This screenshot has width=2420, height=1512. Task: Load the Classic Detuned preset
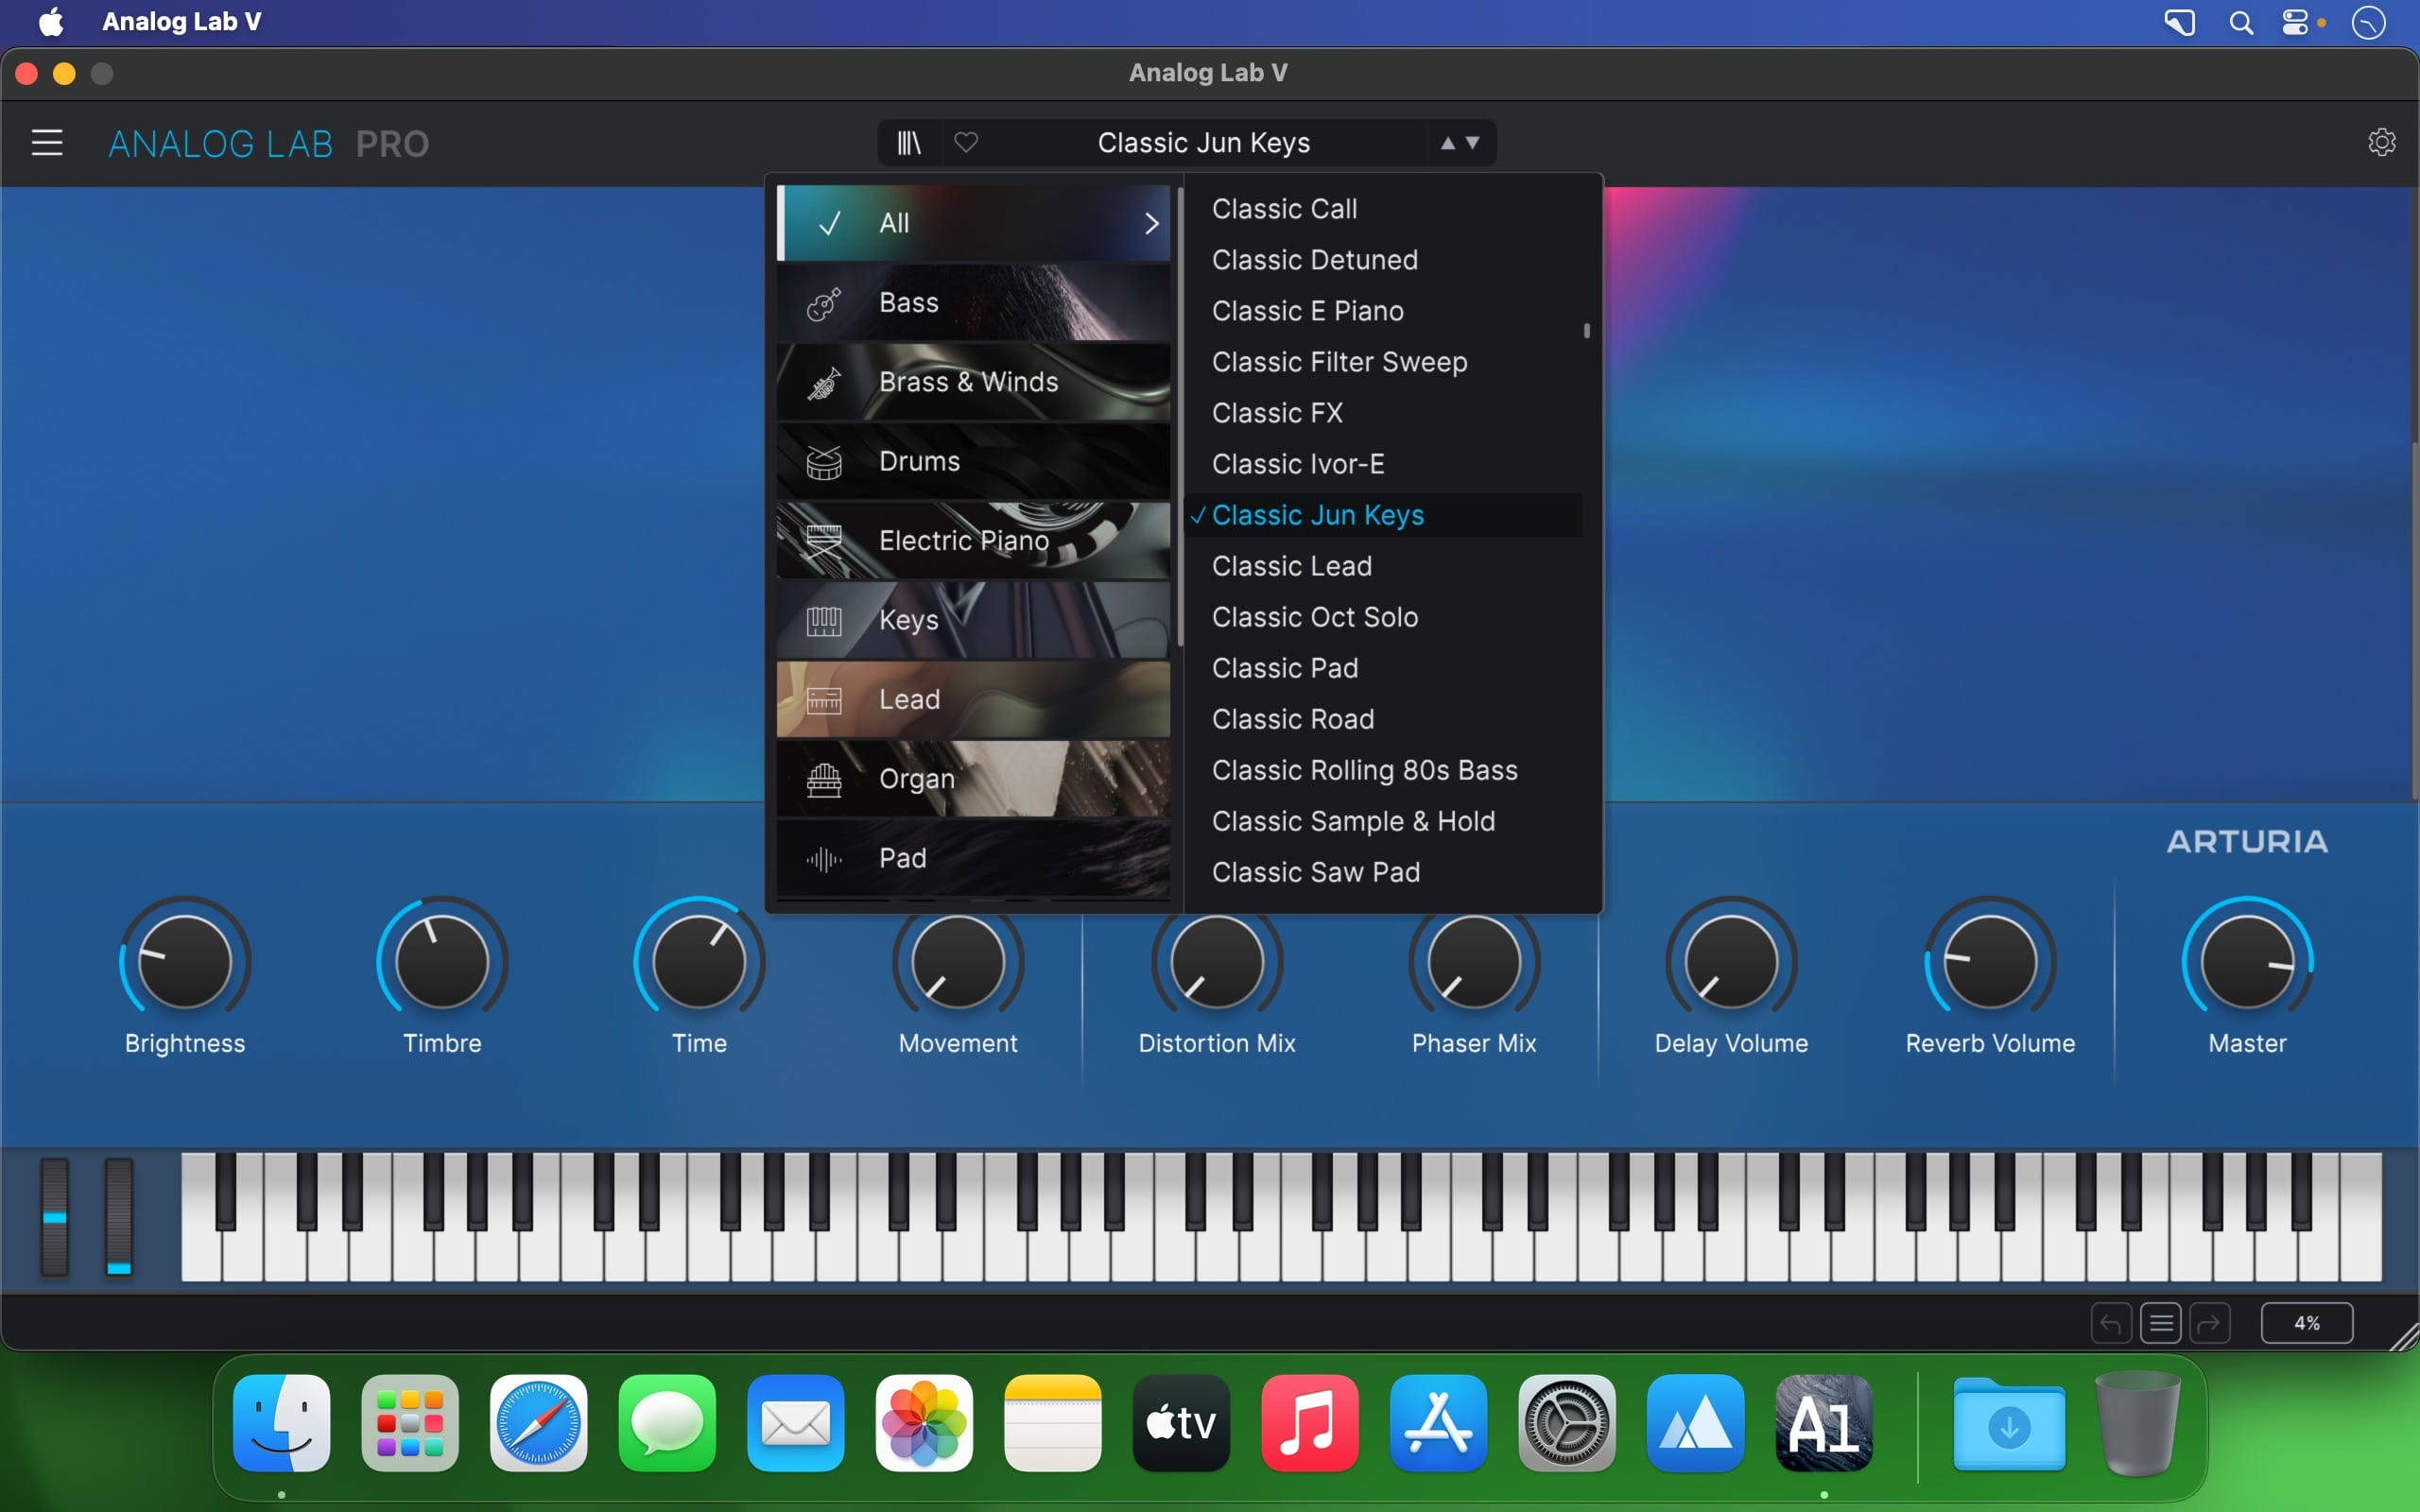pos(1314,260)
